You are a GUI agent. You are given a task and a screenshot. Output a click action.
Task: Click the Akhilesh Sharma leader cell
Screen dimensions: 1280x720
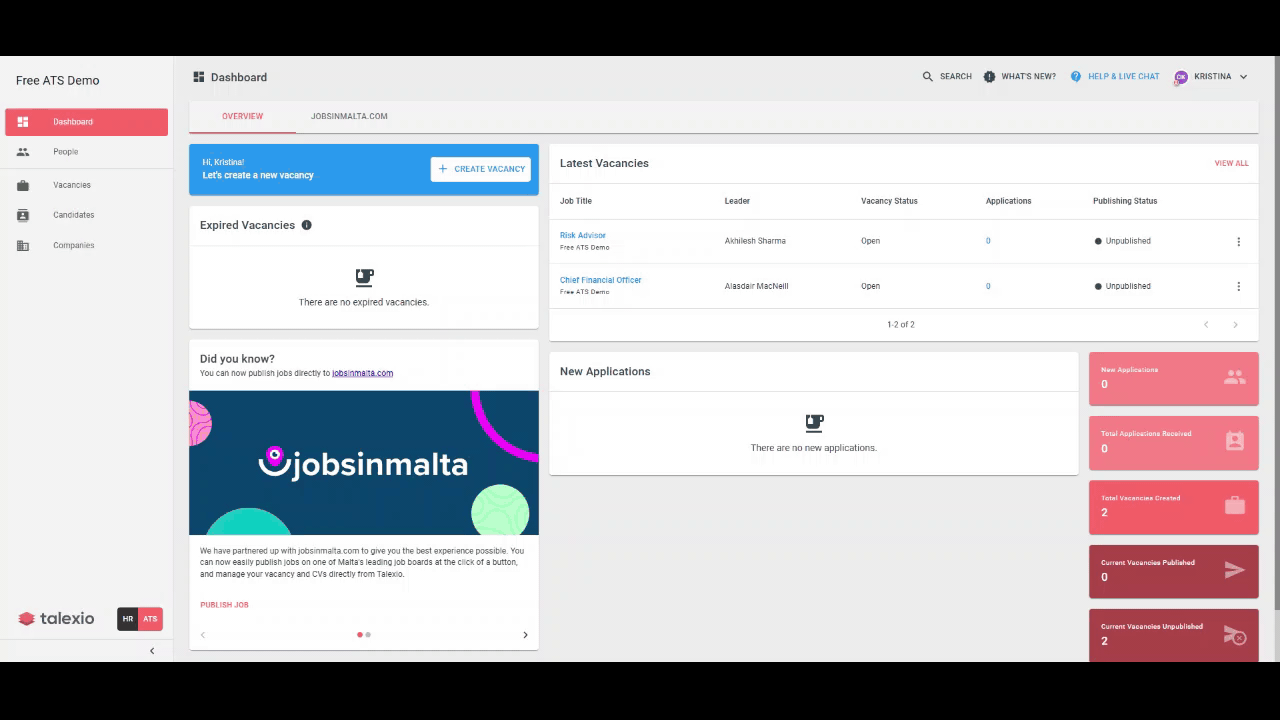coord(755,241)
